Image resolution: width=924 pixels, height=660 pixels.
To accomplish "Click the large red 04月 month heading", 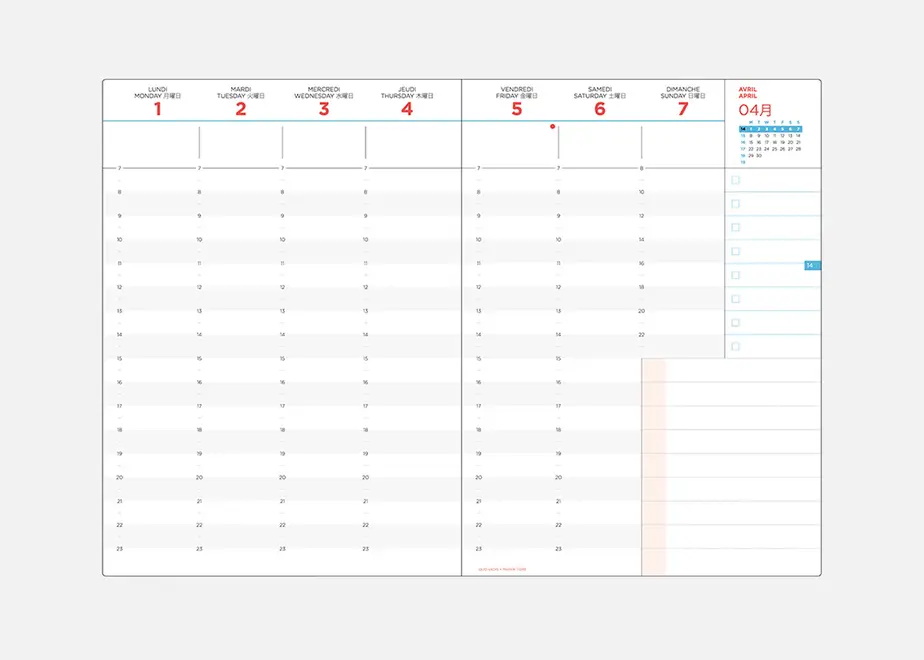I will tap(755, 110).
